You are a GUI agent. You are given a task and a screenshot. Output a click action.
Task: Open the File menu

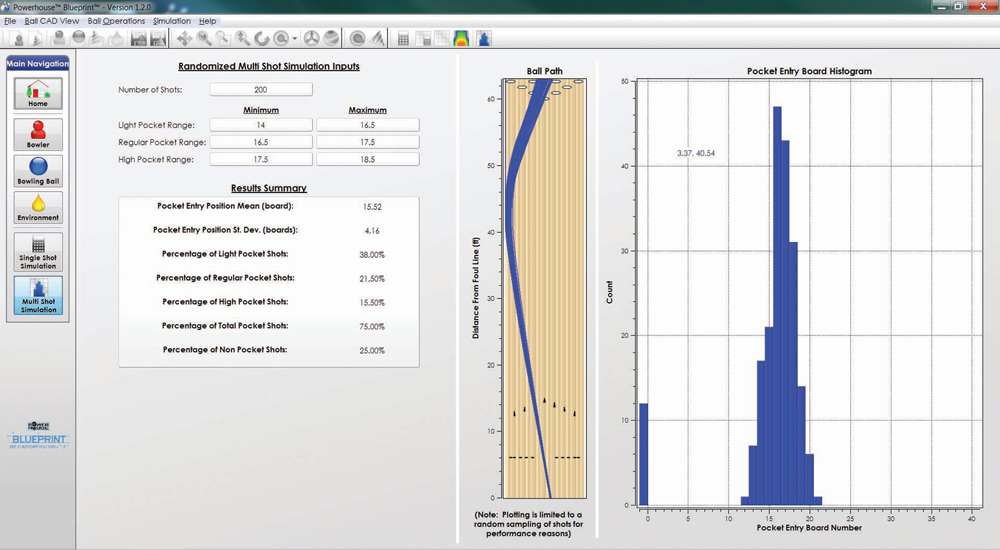pyautogui.click(x=11, y=21)
